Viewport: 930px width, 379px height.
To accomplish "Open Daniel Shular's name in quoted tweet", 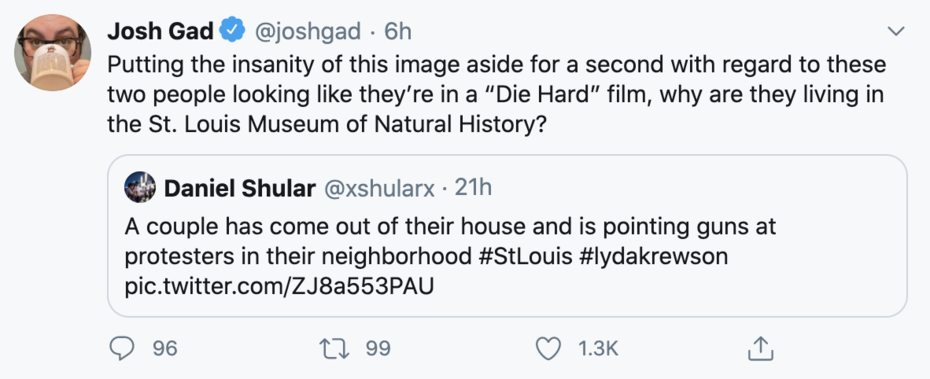I will point(240,189).
